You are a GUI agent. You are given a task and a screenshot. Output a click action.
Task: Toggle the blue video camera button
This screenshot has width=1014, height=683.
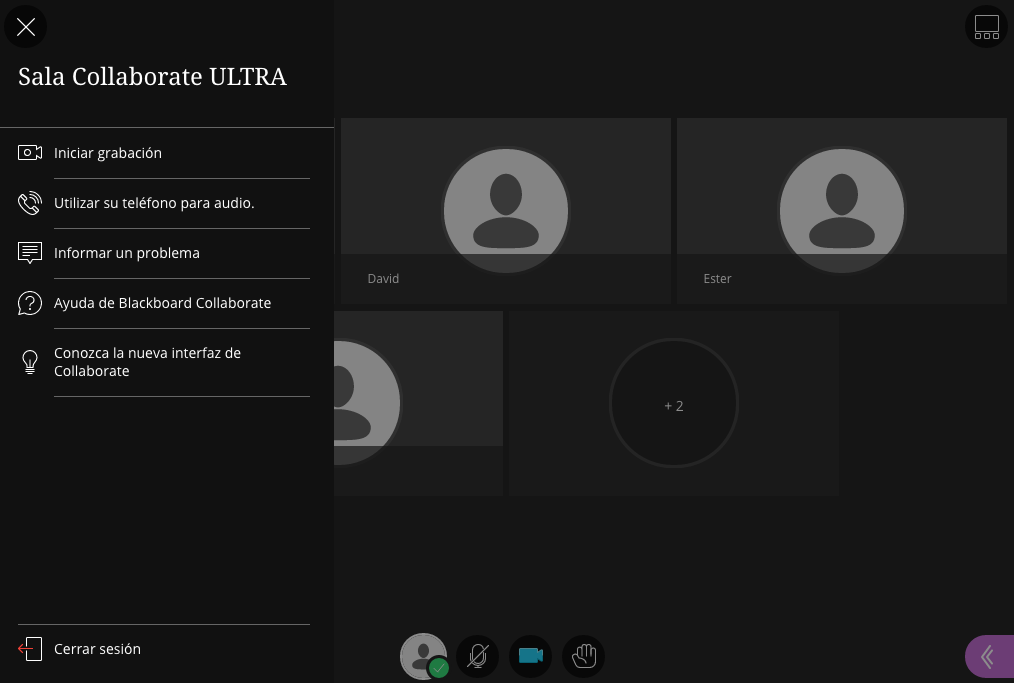coord(530,656)
